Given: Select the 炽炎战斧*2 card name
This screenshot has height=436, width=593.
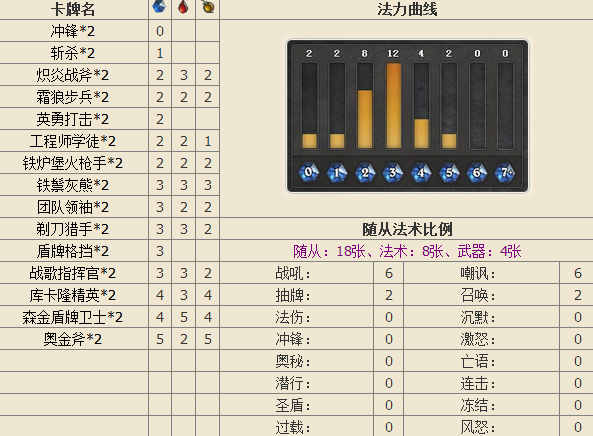Looking at the screenshot, I should pyautogui.click(x=73, y=75).
